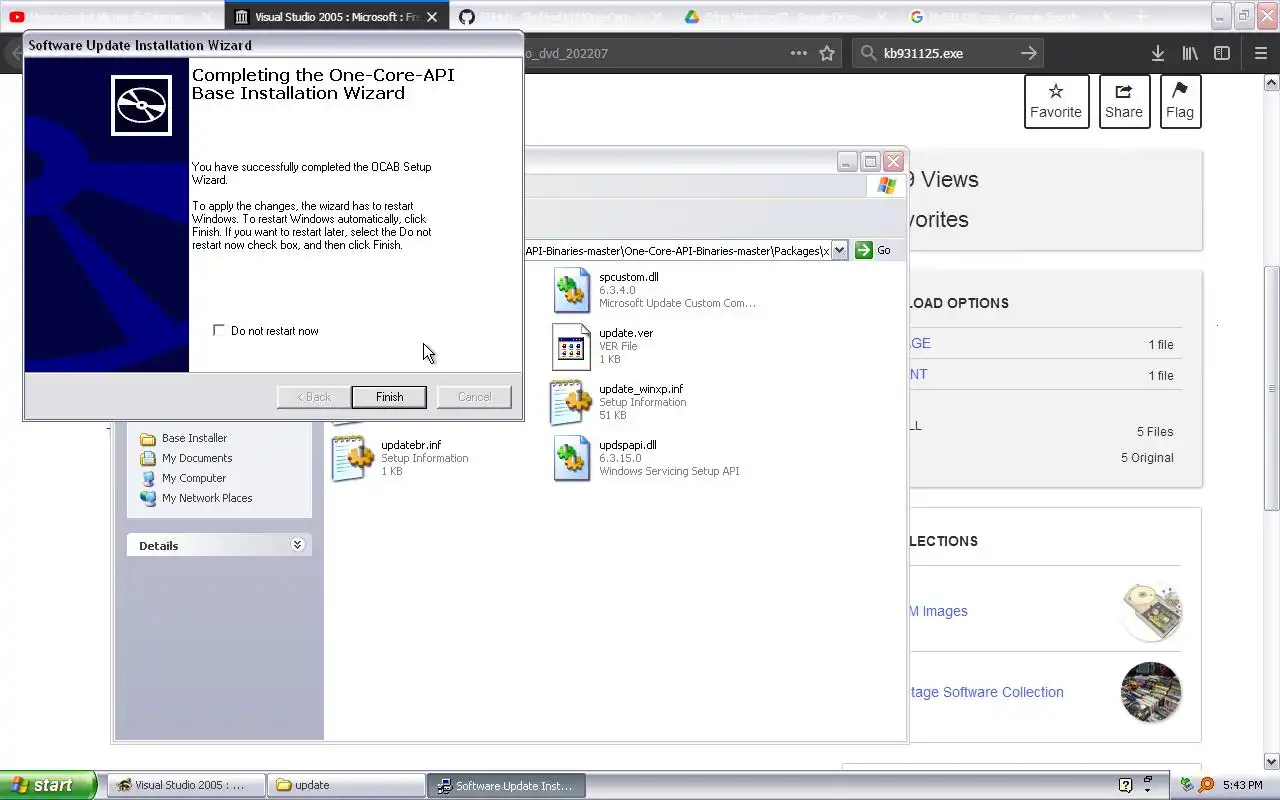
Task: Click the Base Installer folder icon
Action: 148,438
